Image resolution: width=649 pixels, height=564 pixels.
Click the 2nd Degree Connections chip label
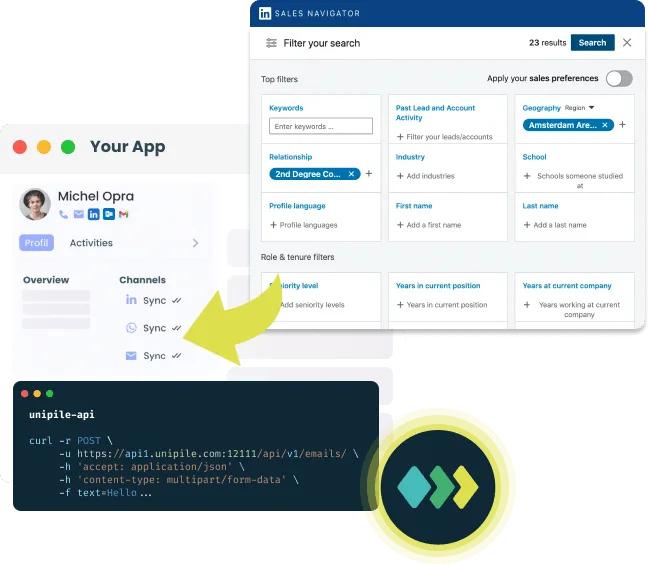pos(308,174)
